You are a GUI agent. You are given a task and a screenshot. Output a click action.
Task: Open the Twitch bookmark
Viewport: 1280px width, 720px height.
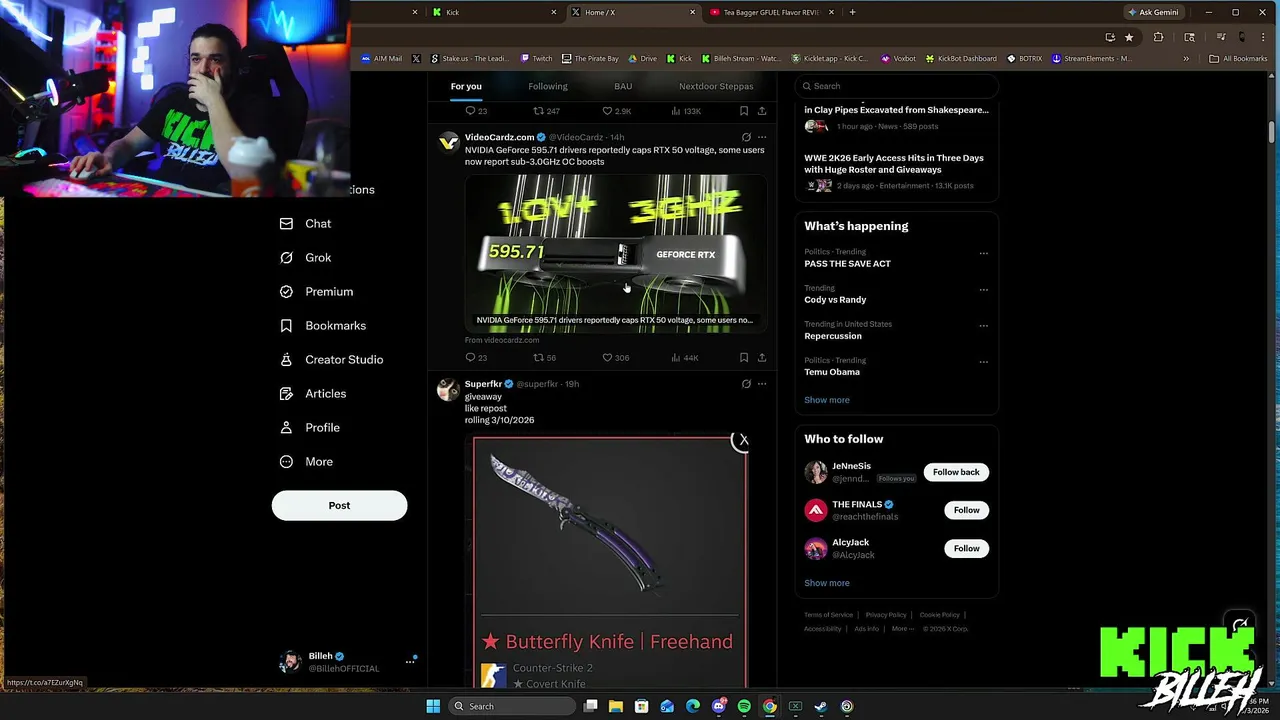click(536, 59)
